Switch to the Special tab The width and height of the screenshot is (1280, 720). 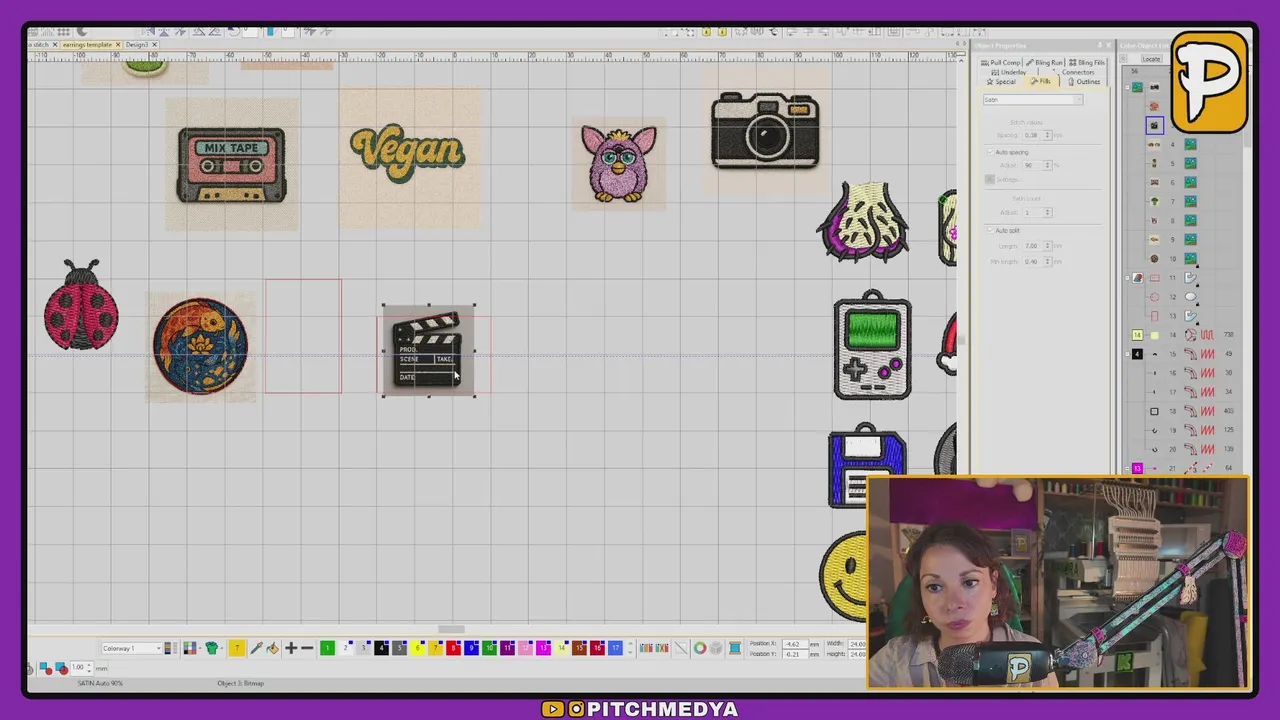coord(1001,81)
